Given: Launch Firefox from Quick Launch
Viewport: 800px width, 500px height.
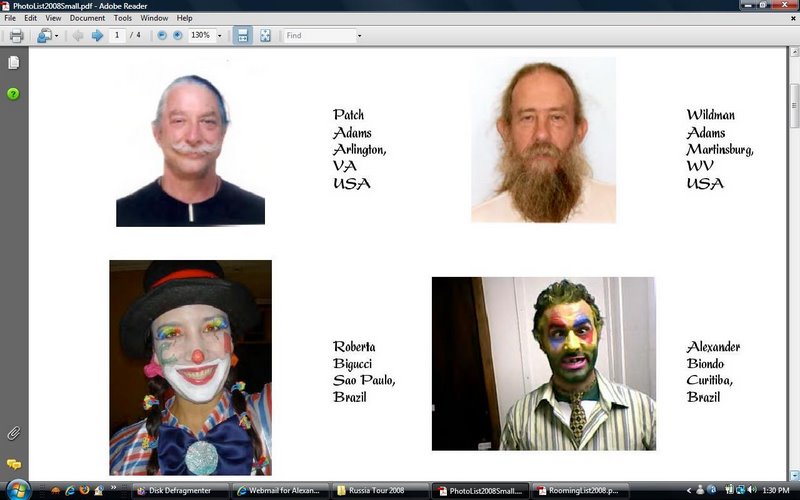Looking at the screenshot, I should pyautogui.click(x=84, y=491).
